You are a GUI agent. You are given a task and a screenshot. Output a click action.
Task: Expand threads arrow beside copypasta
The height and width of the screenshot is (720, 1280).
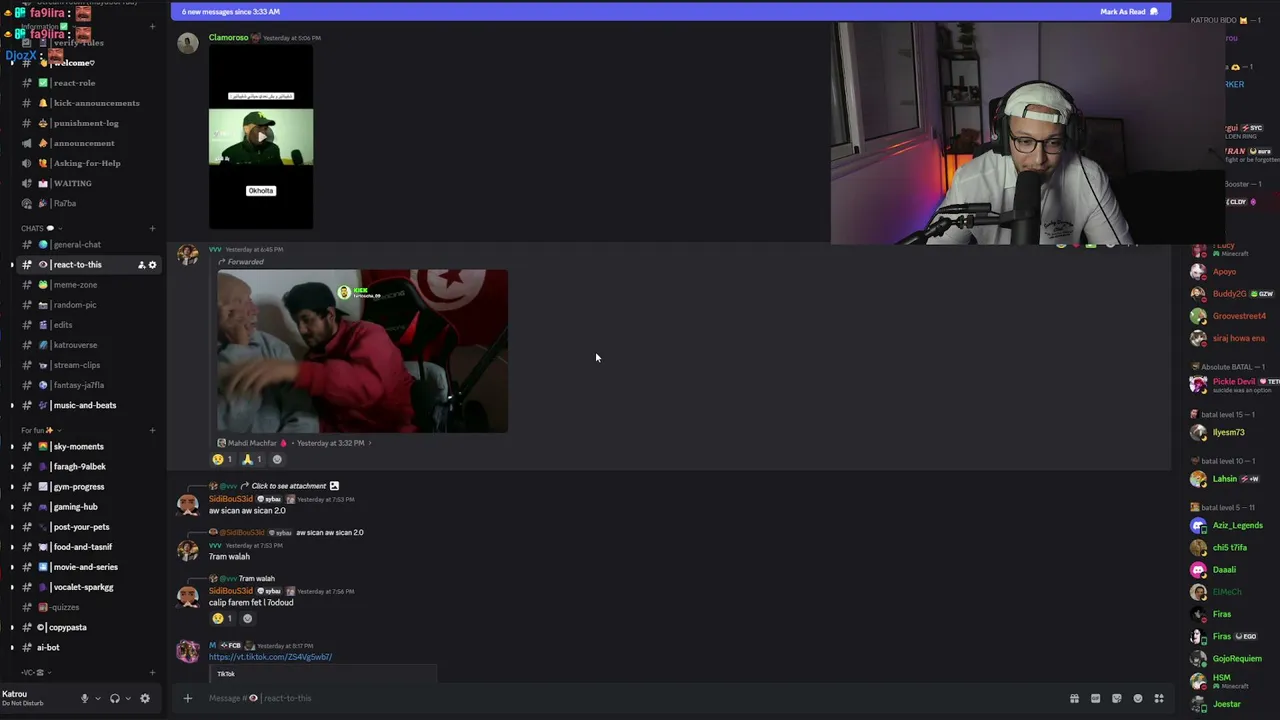[x=12, y=627]
